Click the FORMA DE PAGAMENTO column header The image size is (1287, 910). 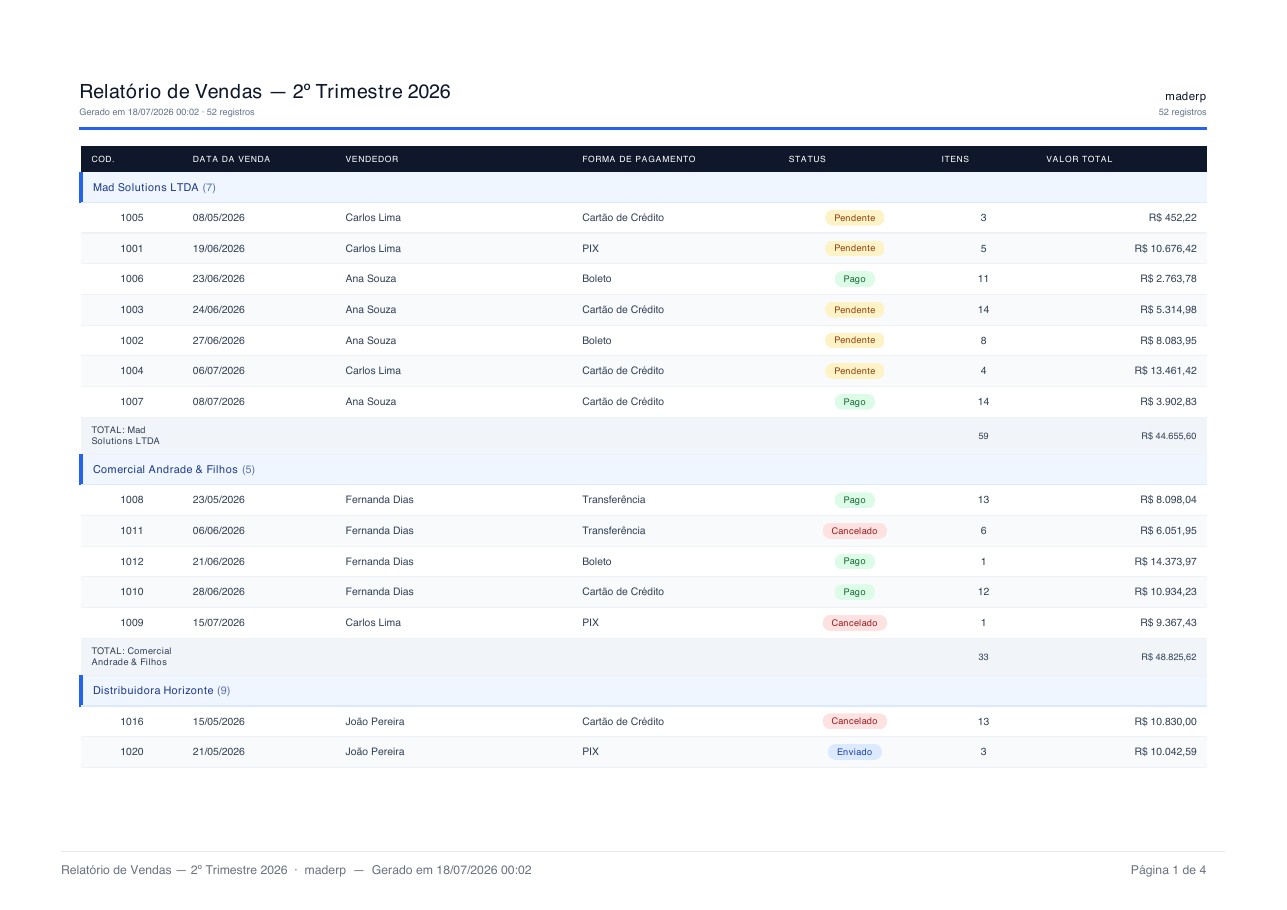[x=638, y=159]
